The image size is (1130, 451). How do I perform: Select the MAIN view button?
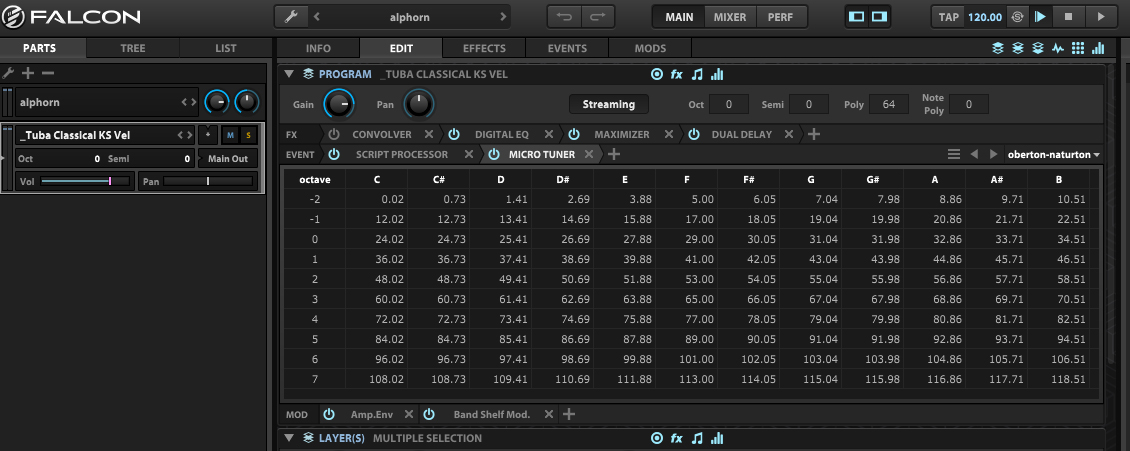(x=679, y=17)
